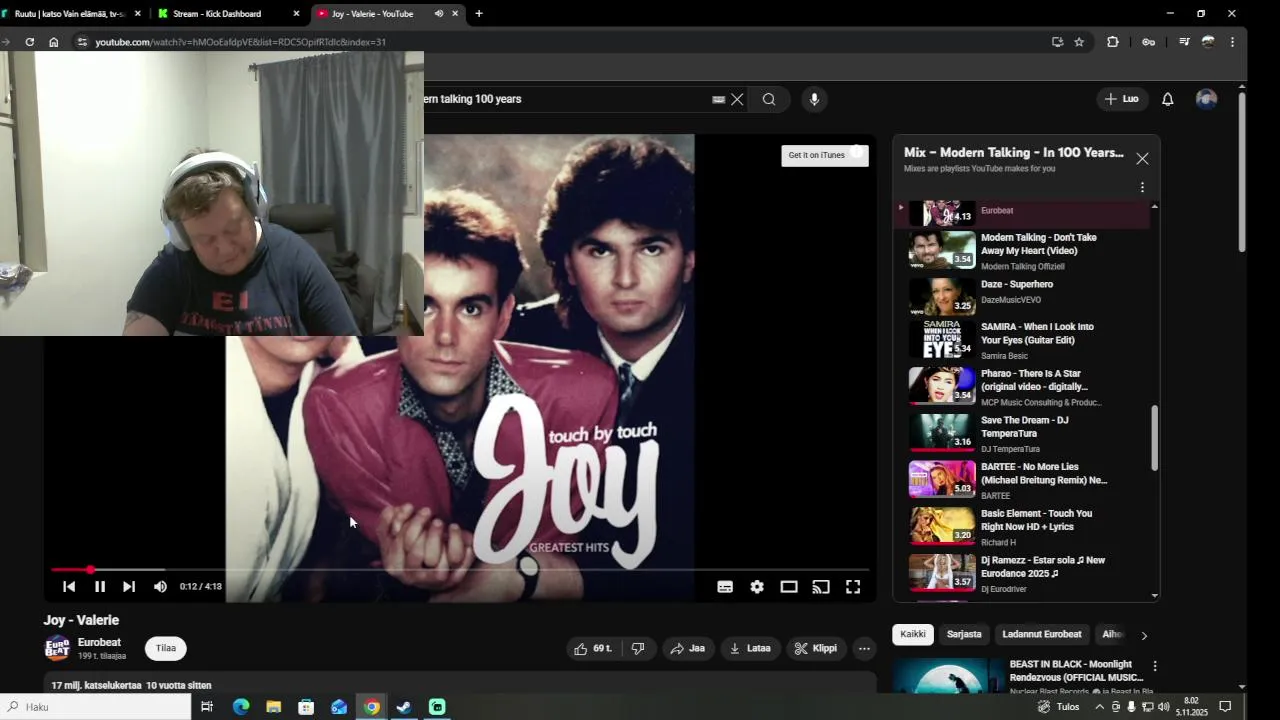1280x720 pixels.
Task: Open more actions menu below the video
Action: tap(864, 649)
